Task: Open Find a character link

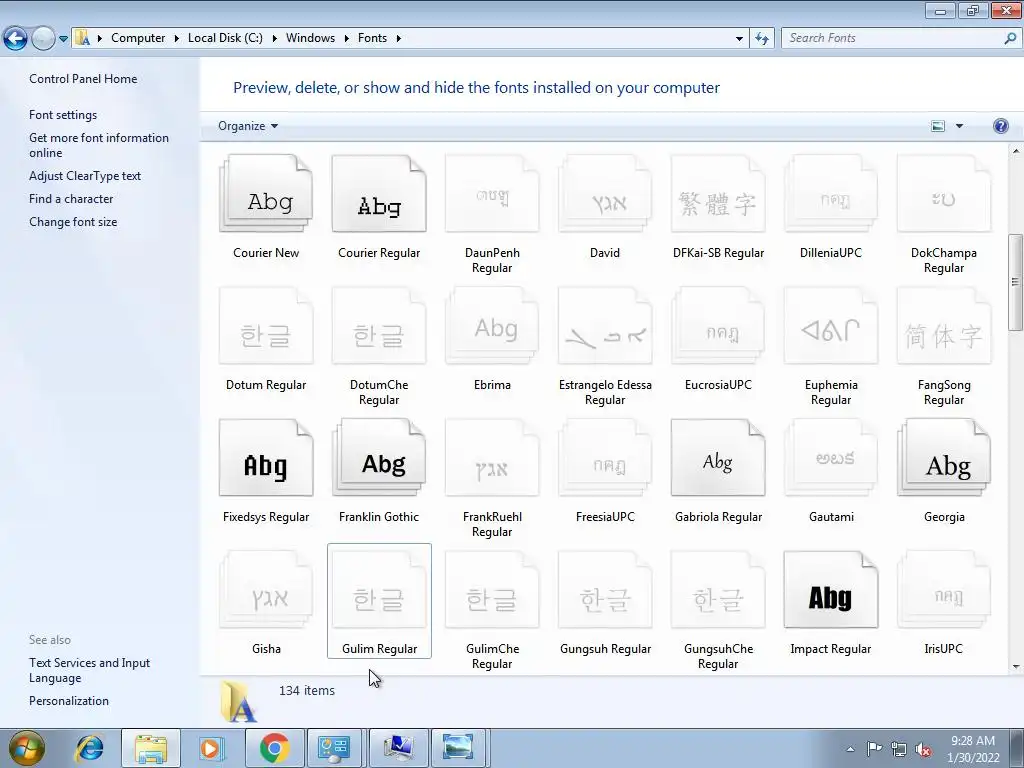Action: 71,199
